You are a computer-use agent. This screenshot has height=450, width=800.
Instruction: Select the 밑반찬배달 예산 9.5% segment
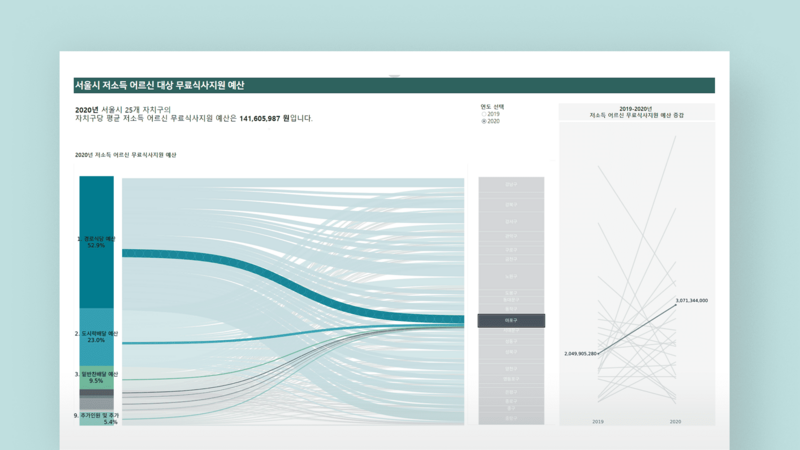(97, 376)
